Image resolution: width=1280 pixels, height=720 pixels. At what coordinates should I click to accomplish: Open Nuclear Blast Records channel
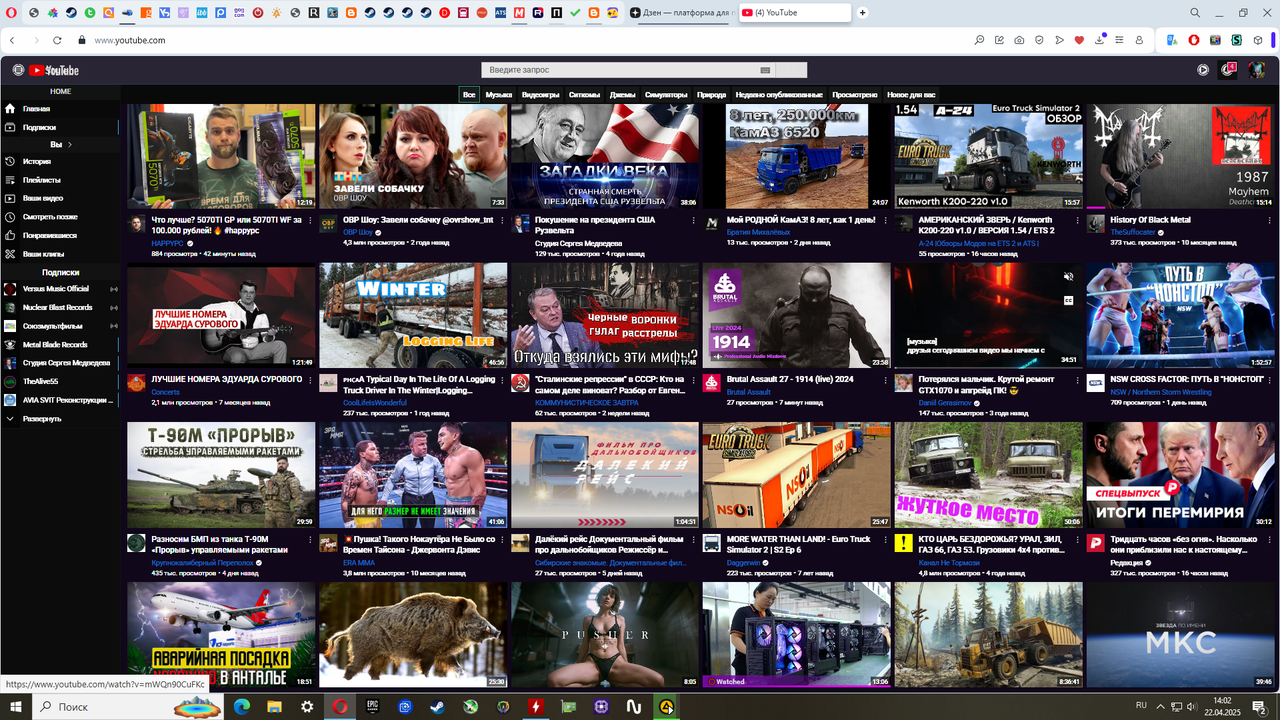point(60,307)
